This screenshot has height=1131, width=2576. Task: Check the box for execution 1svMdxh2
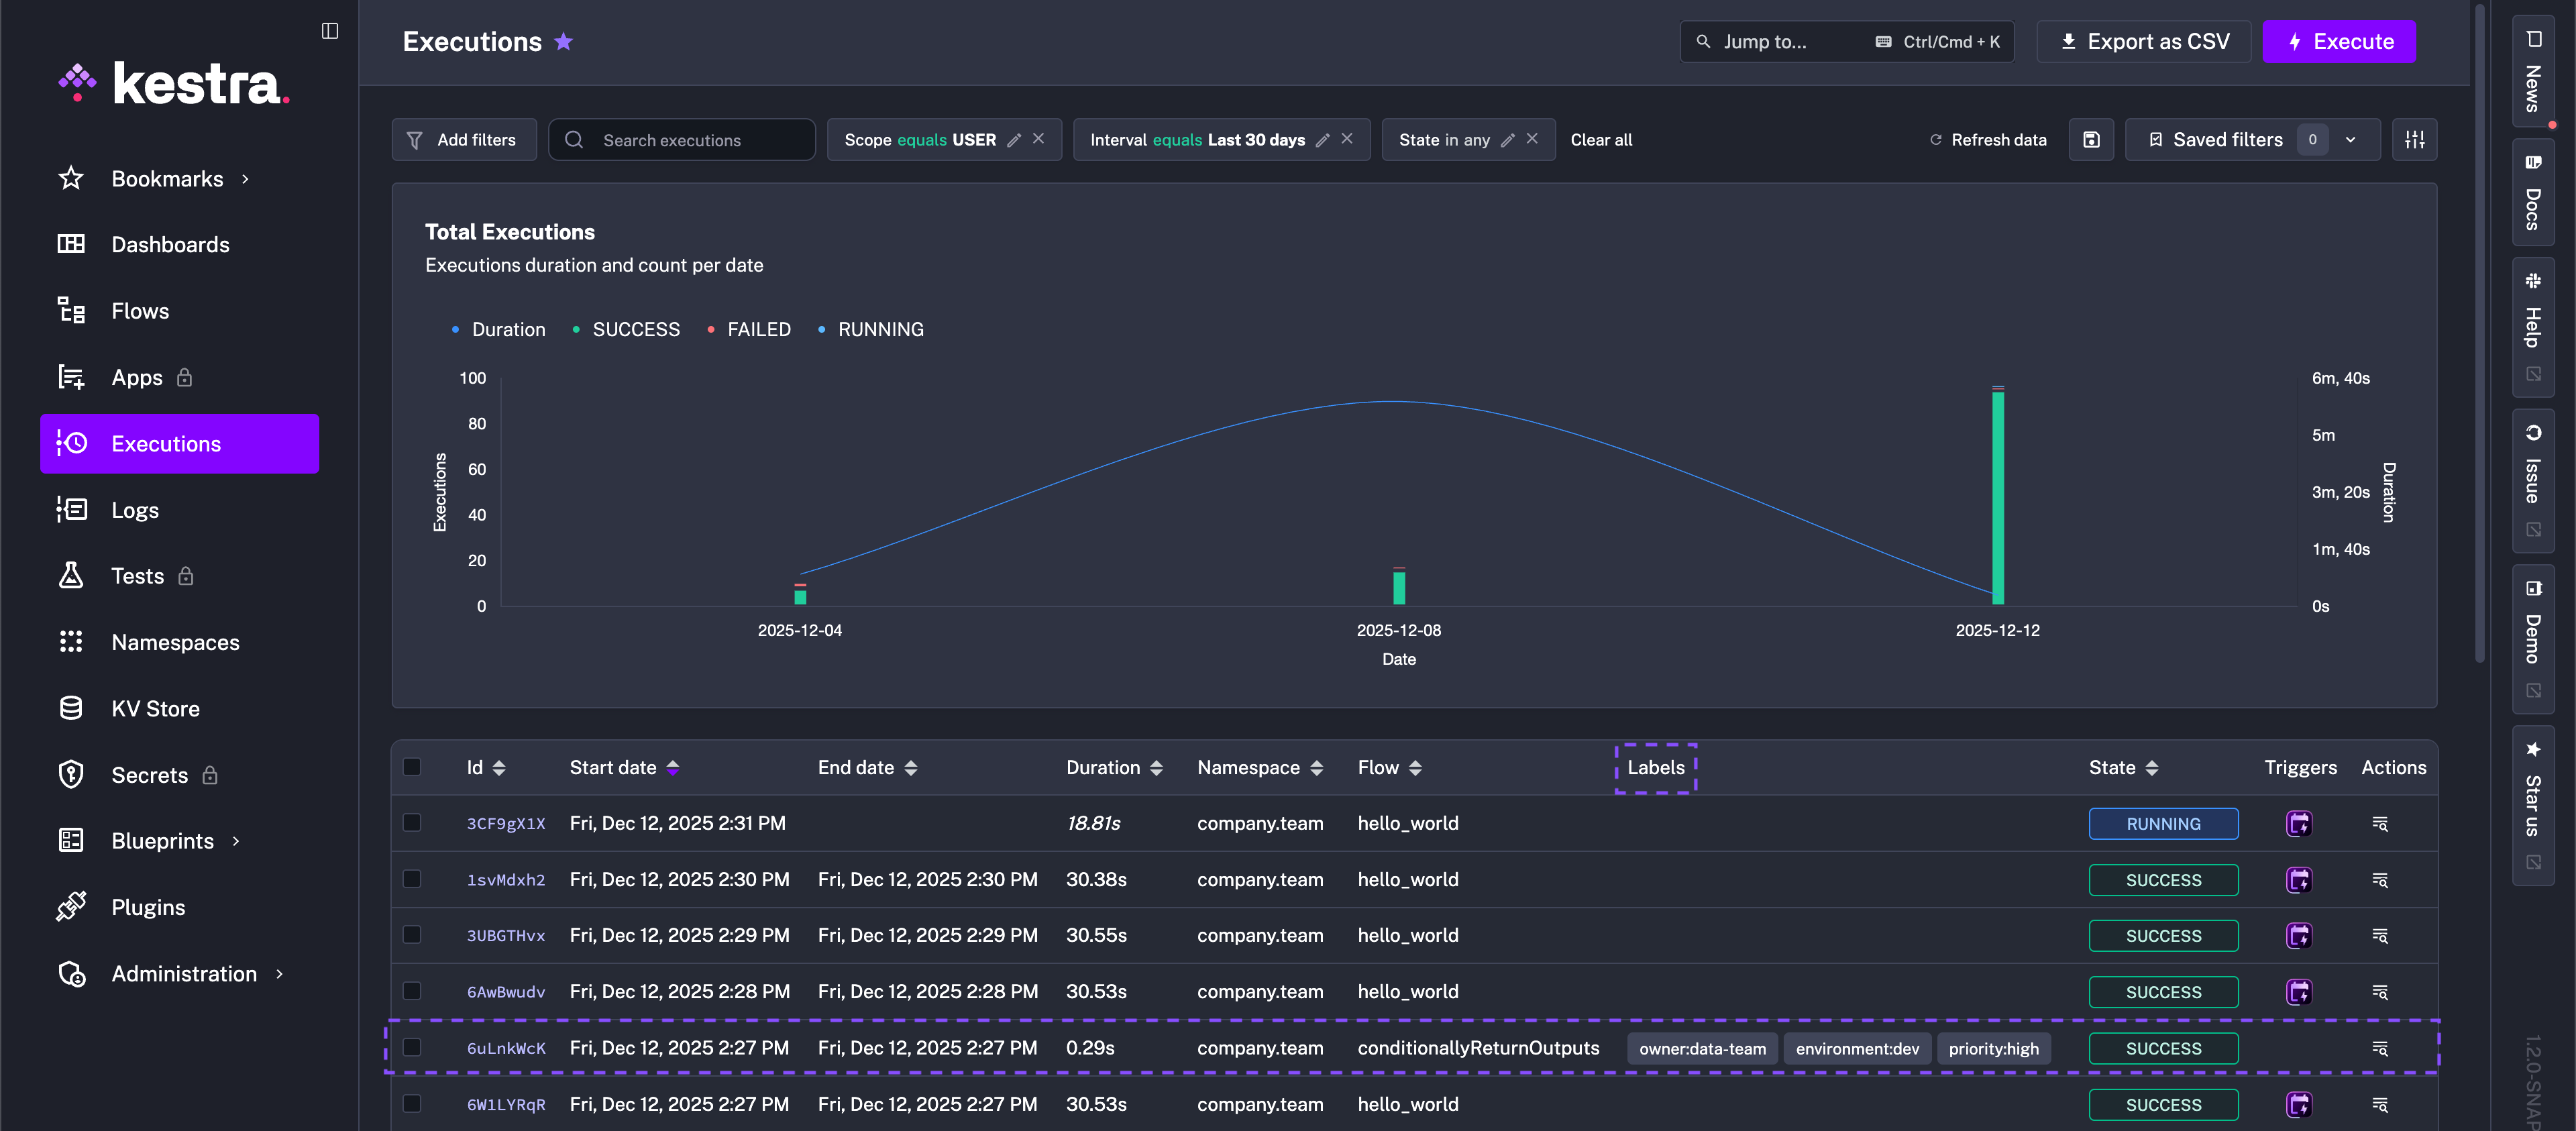(x=412, y=879)
